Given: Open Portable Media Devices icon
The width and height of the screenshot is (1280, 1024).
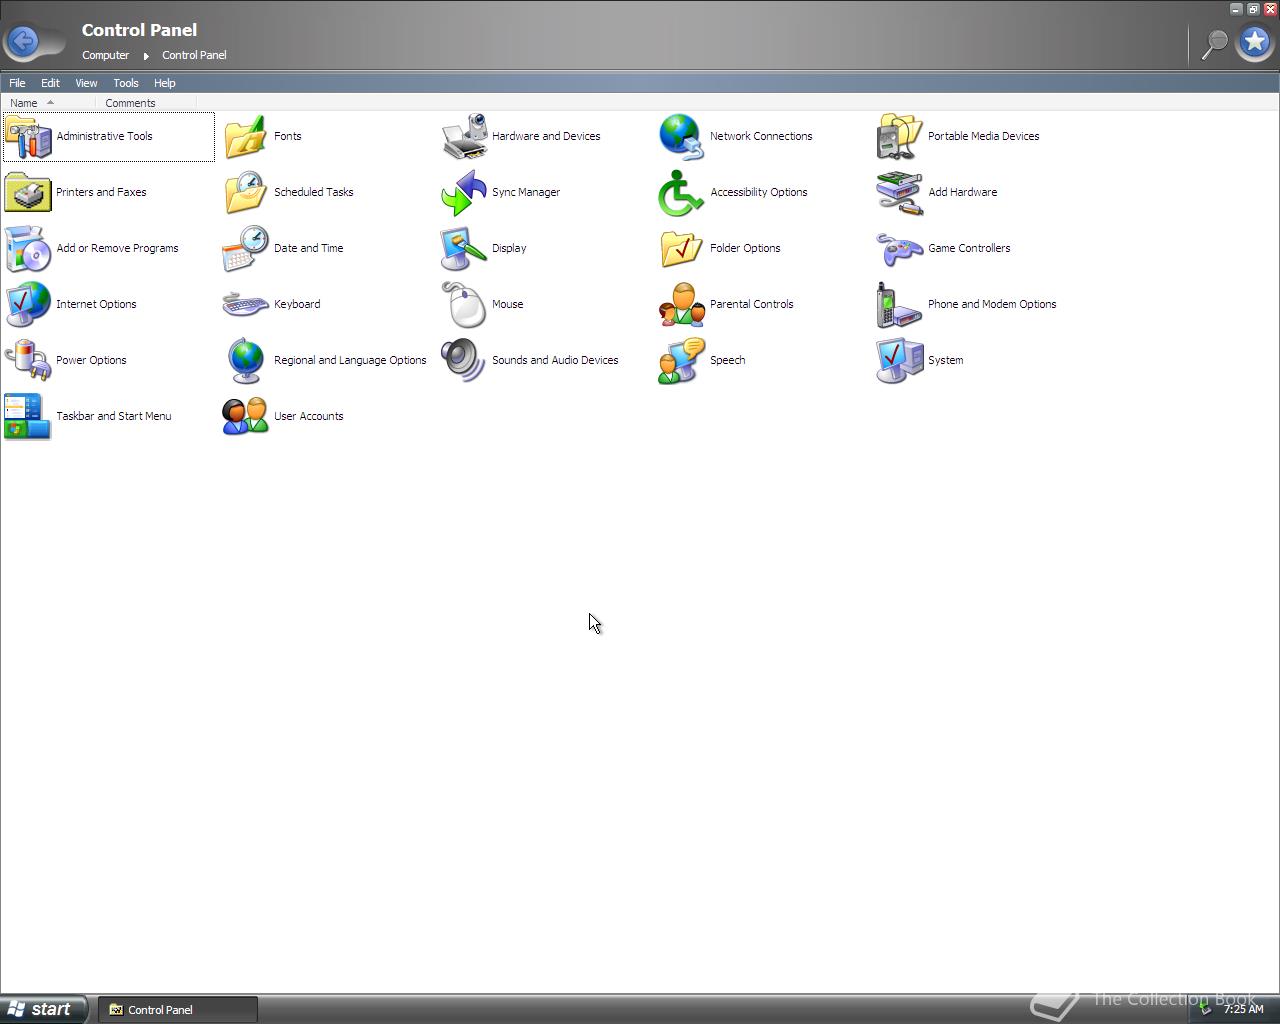Looking at the screenshot, I should coord(900,136).
